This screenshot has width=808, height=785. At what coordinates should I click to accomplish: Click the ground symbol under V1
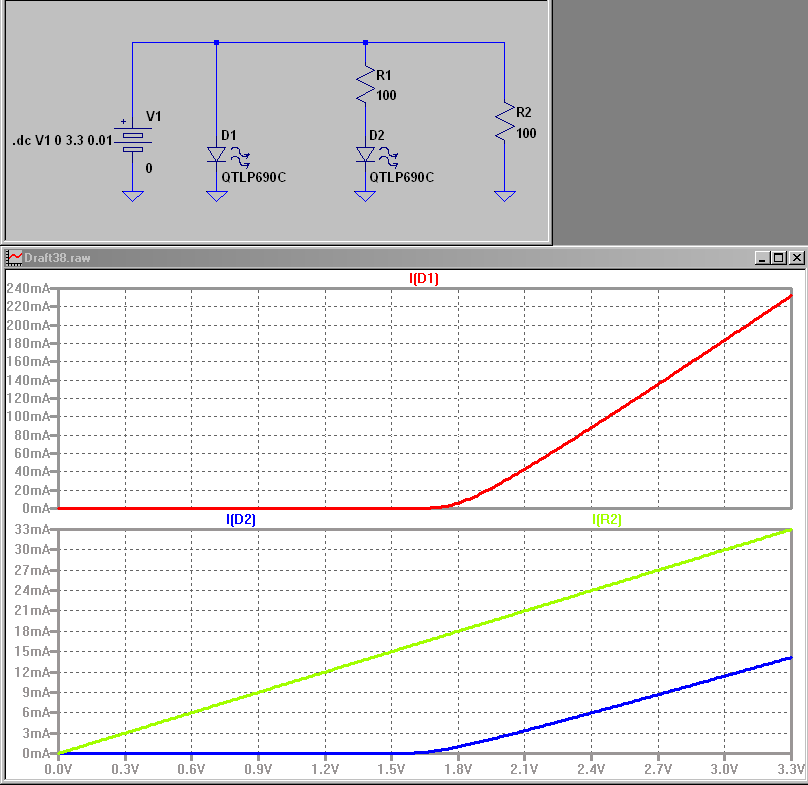tap(132, 196)
